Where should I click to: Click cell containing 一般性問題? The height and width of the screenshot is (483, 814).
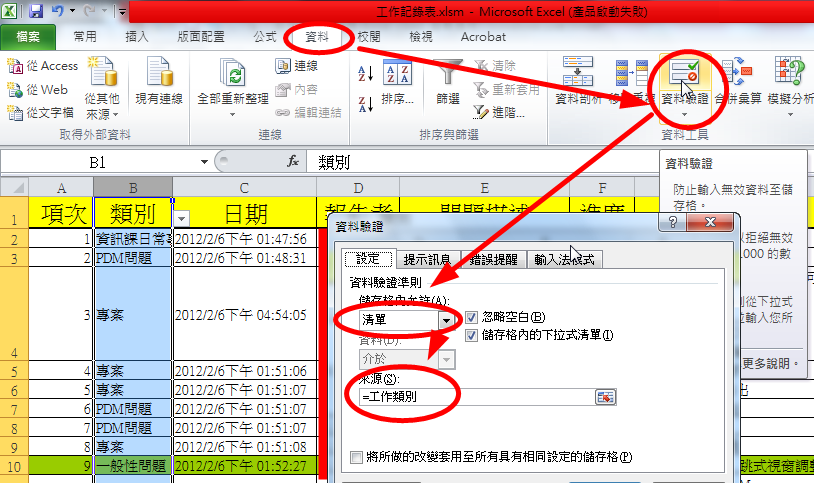pyautogui.click(x=133, y=466)
